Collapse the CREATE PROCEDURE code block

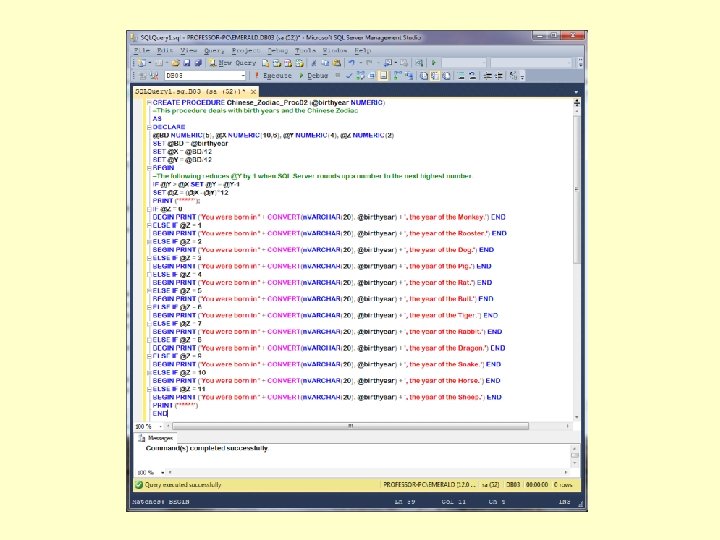tap(149, 103)
